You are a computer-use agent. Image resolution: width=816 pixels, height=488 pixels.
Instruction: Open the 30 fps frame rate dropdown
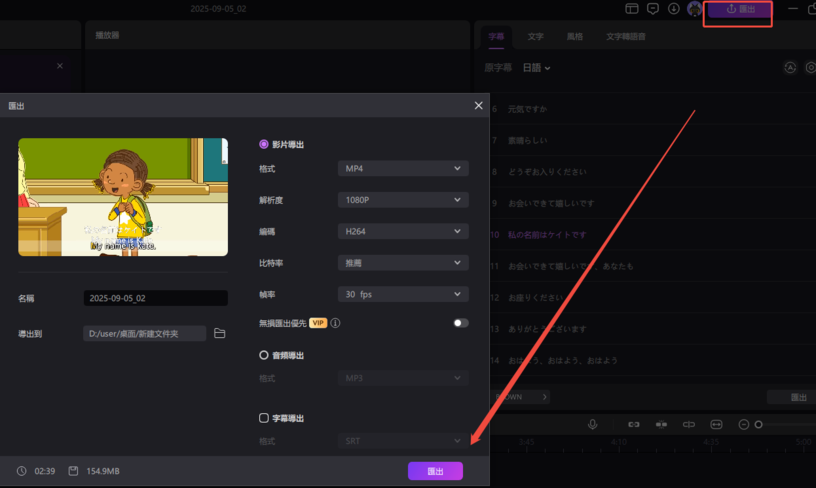pyautogui.click(x=403, y=294)
